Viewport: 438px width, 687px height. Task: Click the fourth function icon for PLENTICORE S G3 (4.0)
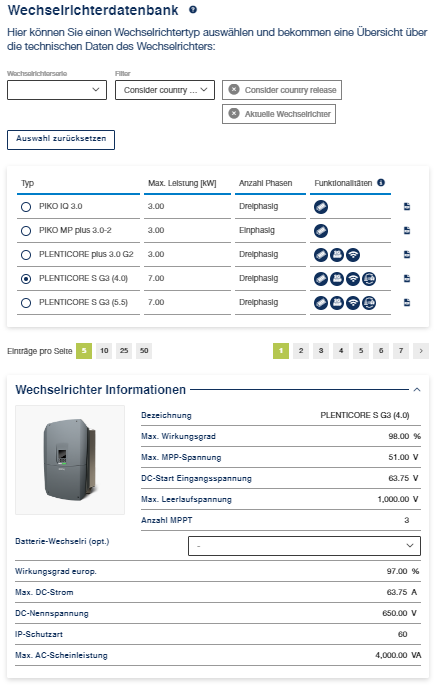pyautogui.click(x=369, y=279)
